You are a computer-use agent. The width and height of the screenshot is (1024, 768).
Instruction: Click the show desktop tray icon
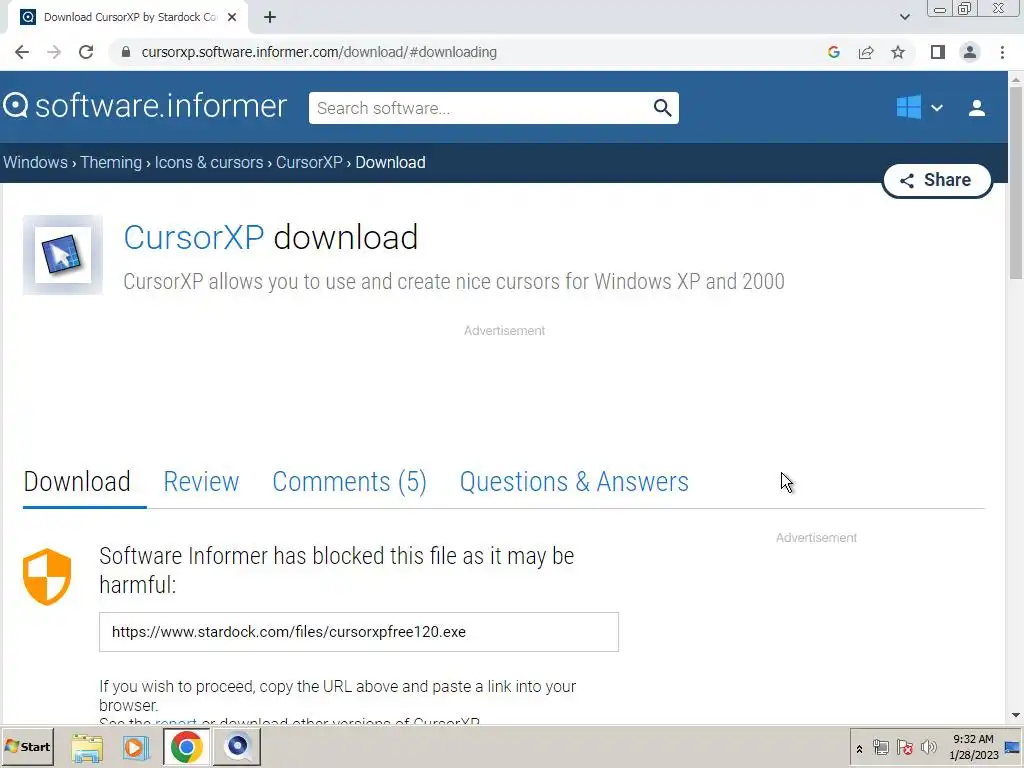point(1012,748)
